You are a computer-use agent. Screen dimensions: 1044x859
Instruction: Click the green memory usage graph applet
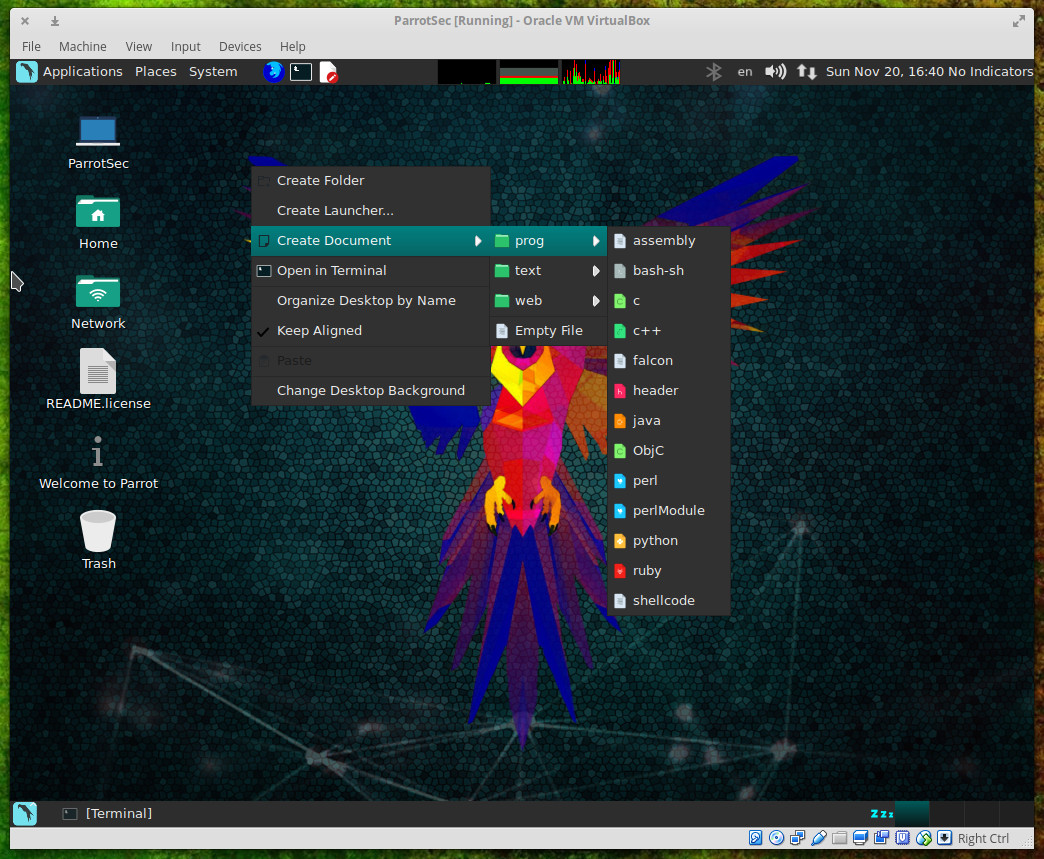tap(529, 72)
